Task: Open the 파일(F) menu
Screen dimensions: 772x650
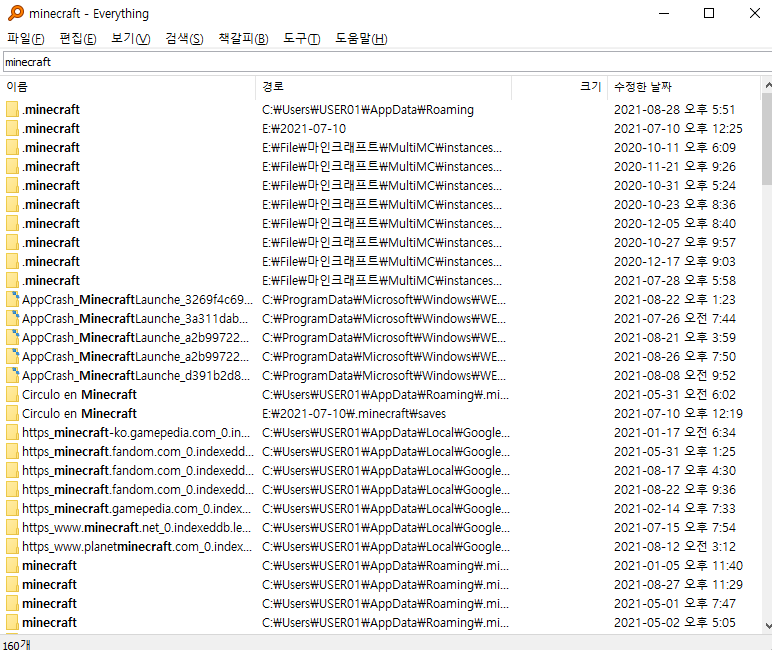Action: click(x=26, y=39)
